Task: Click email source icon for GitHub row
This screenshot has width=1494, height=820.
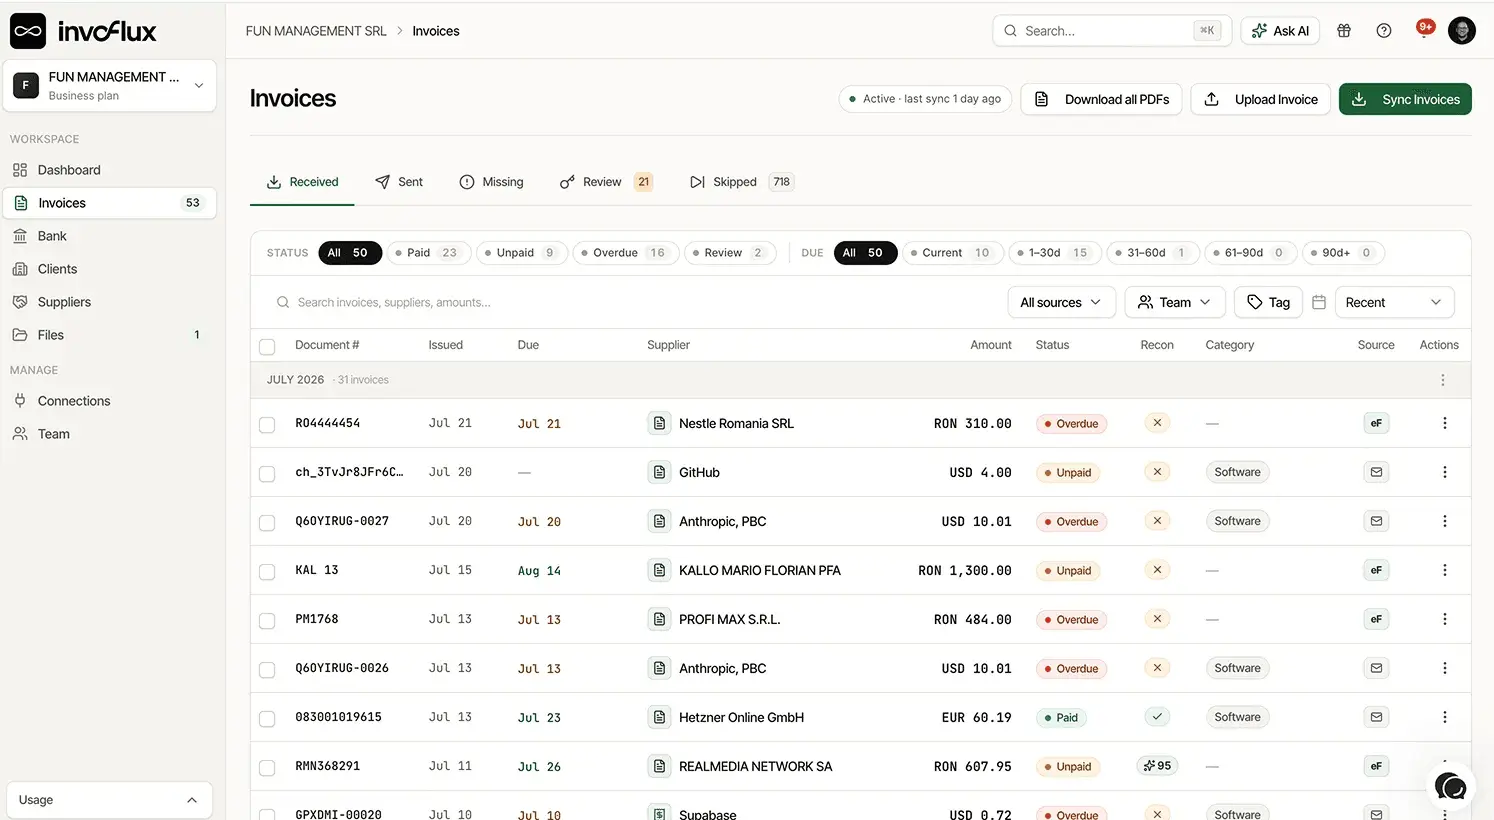Action: click(x=1376, y=472)
